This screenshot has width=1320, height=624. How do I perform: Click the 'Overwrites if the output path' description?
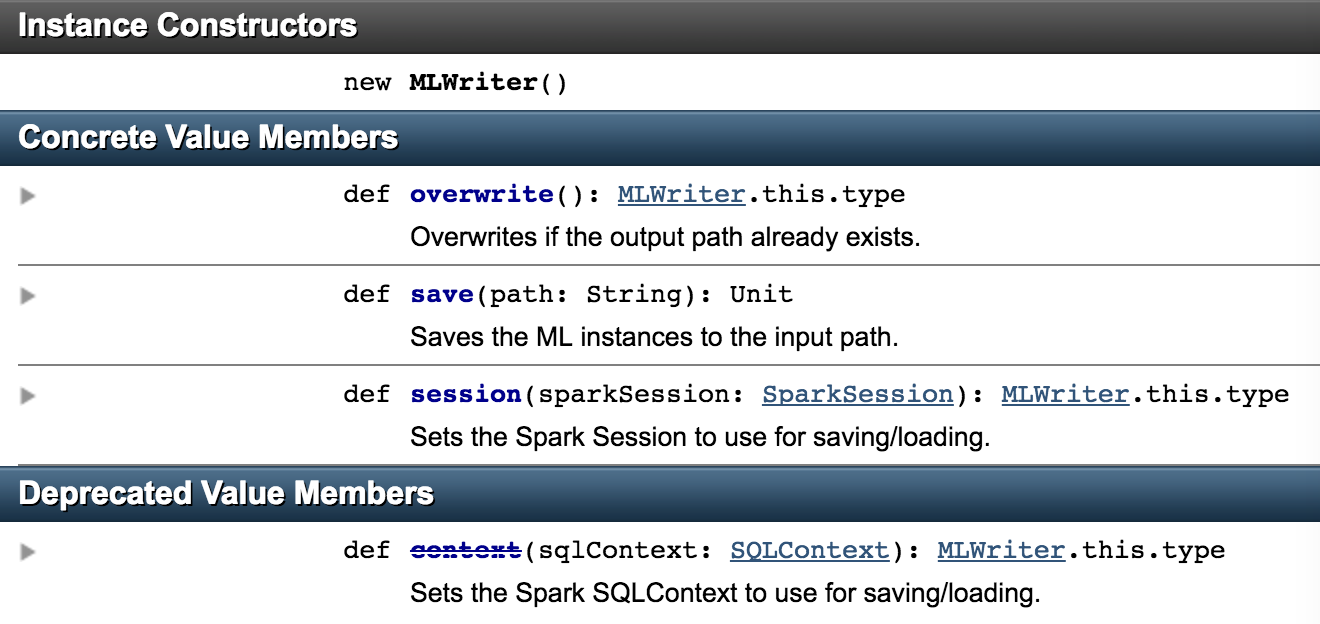coord(664,238)
